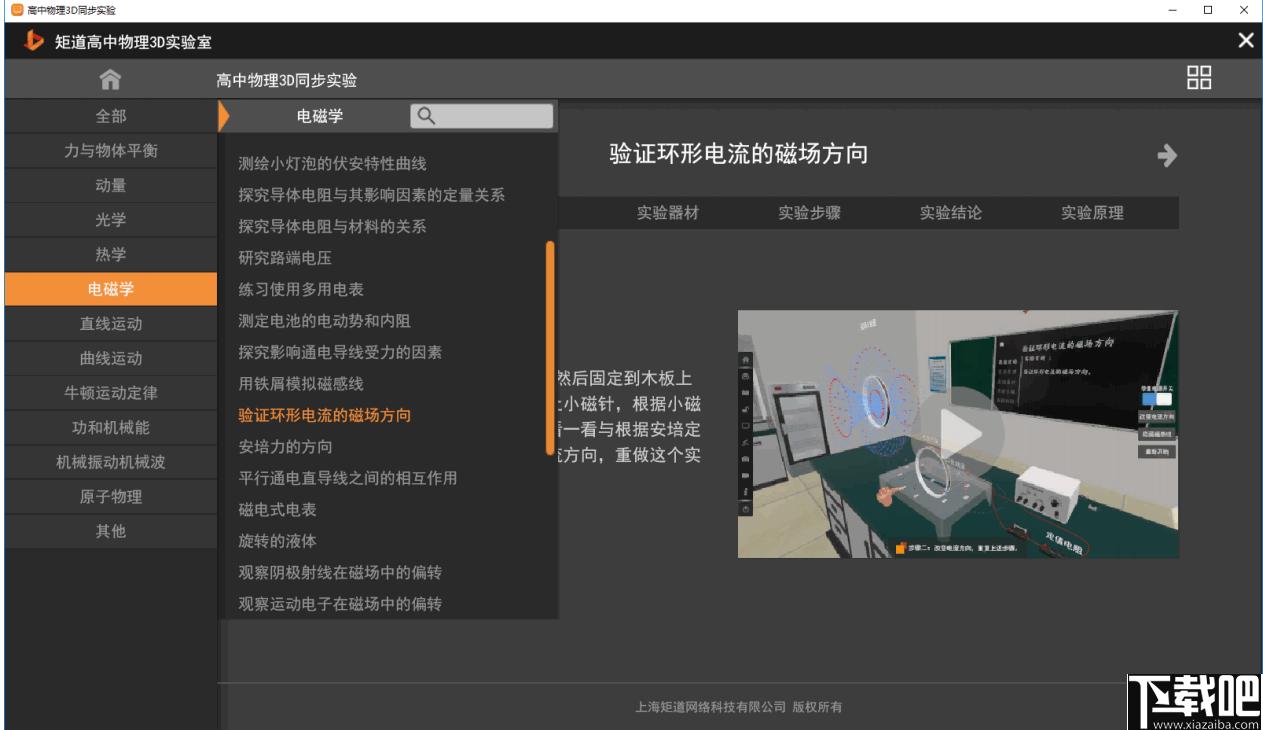The height and width of the screenshot is (730, 1263).
Task: Open 测绘小灯泡的伏安特性曲线 experiment
Action: point(332,163)
